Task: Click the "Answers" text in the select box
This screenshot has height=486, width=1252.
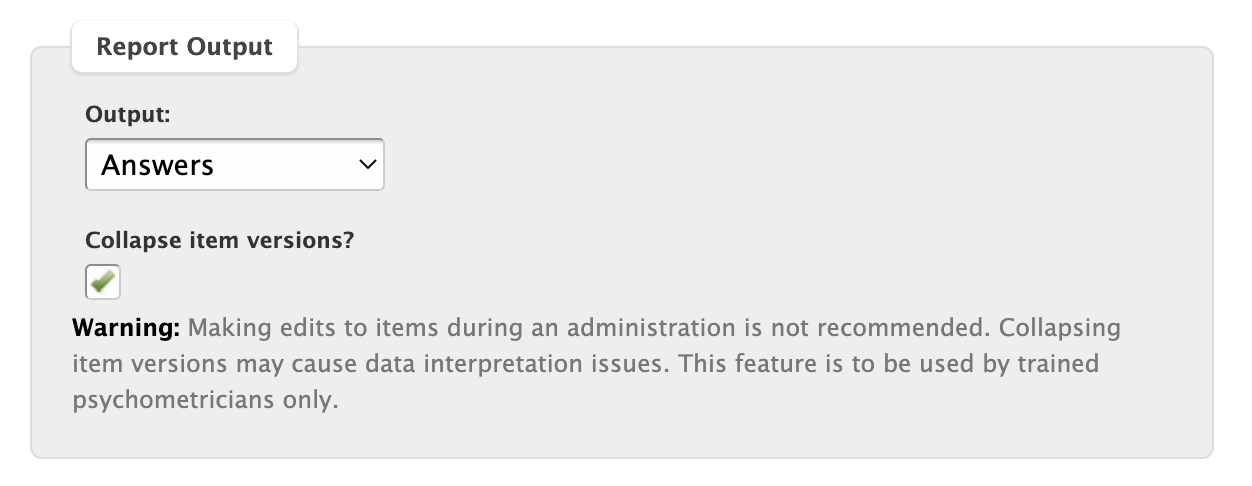Action: (x=158, y=165)
